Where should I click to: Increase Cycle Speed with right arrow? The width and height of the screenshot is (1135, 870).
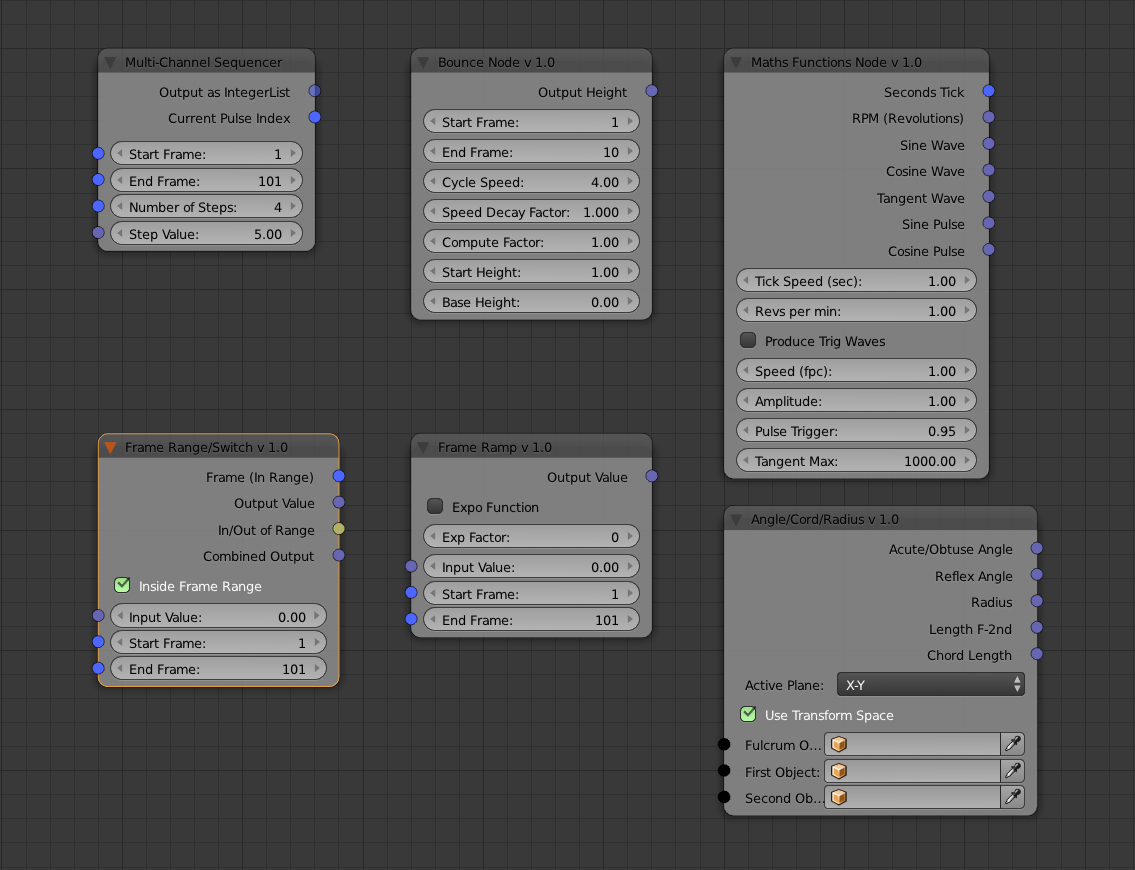631,182
